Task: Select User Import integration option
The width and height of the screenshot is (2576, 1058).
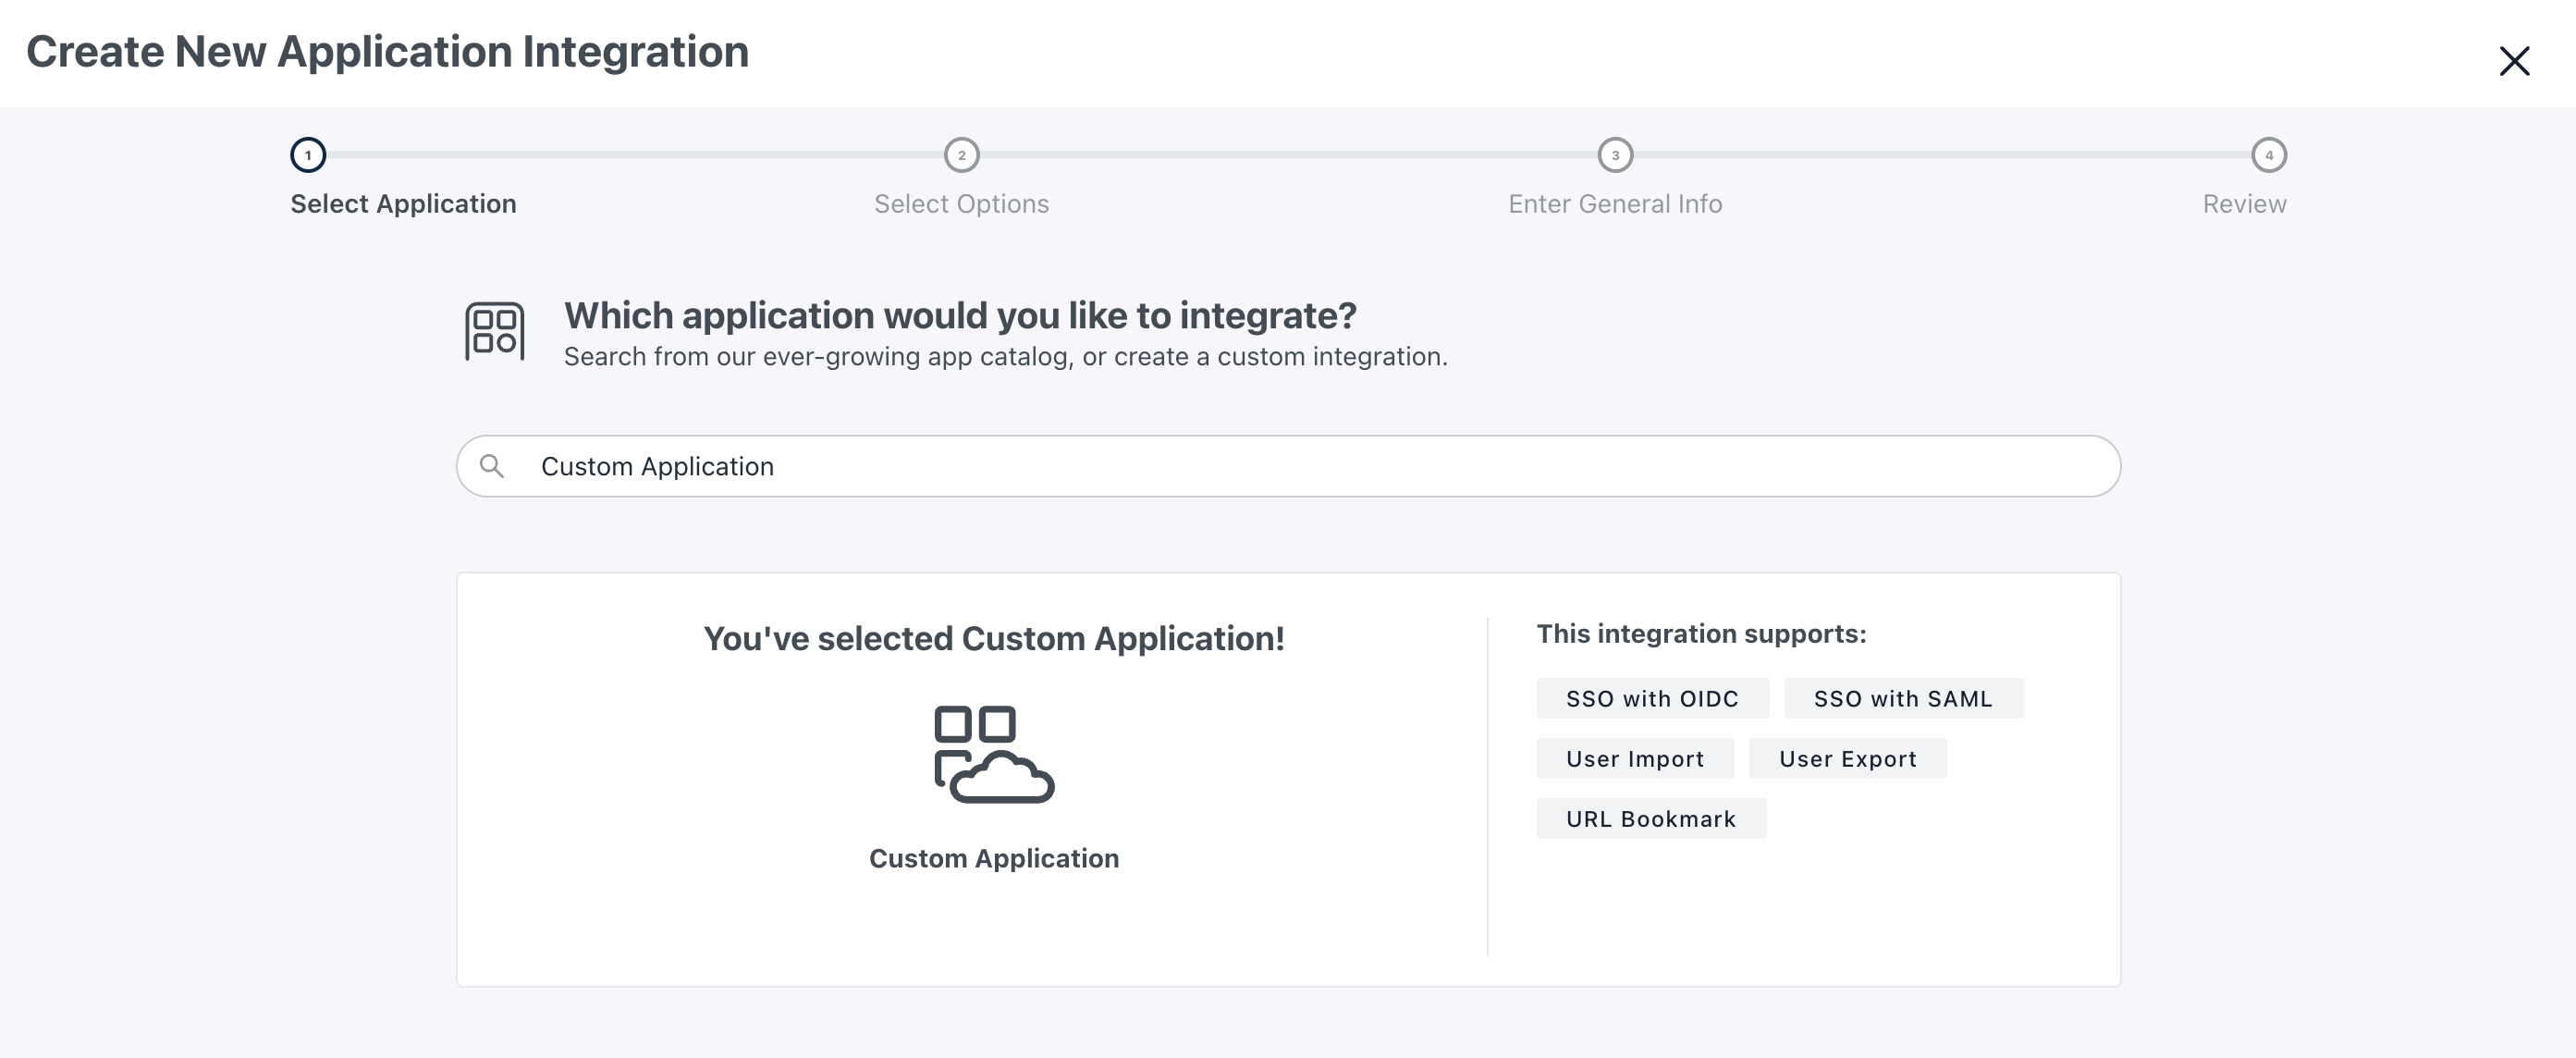Action: [x=1637, y=759]
